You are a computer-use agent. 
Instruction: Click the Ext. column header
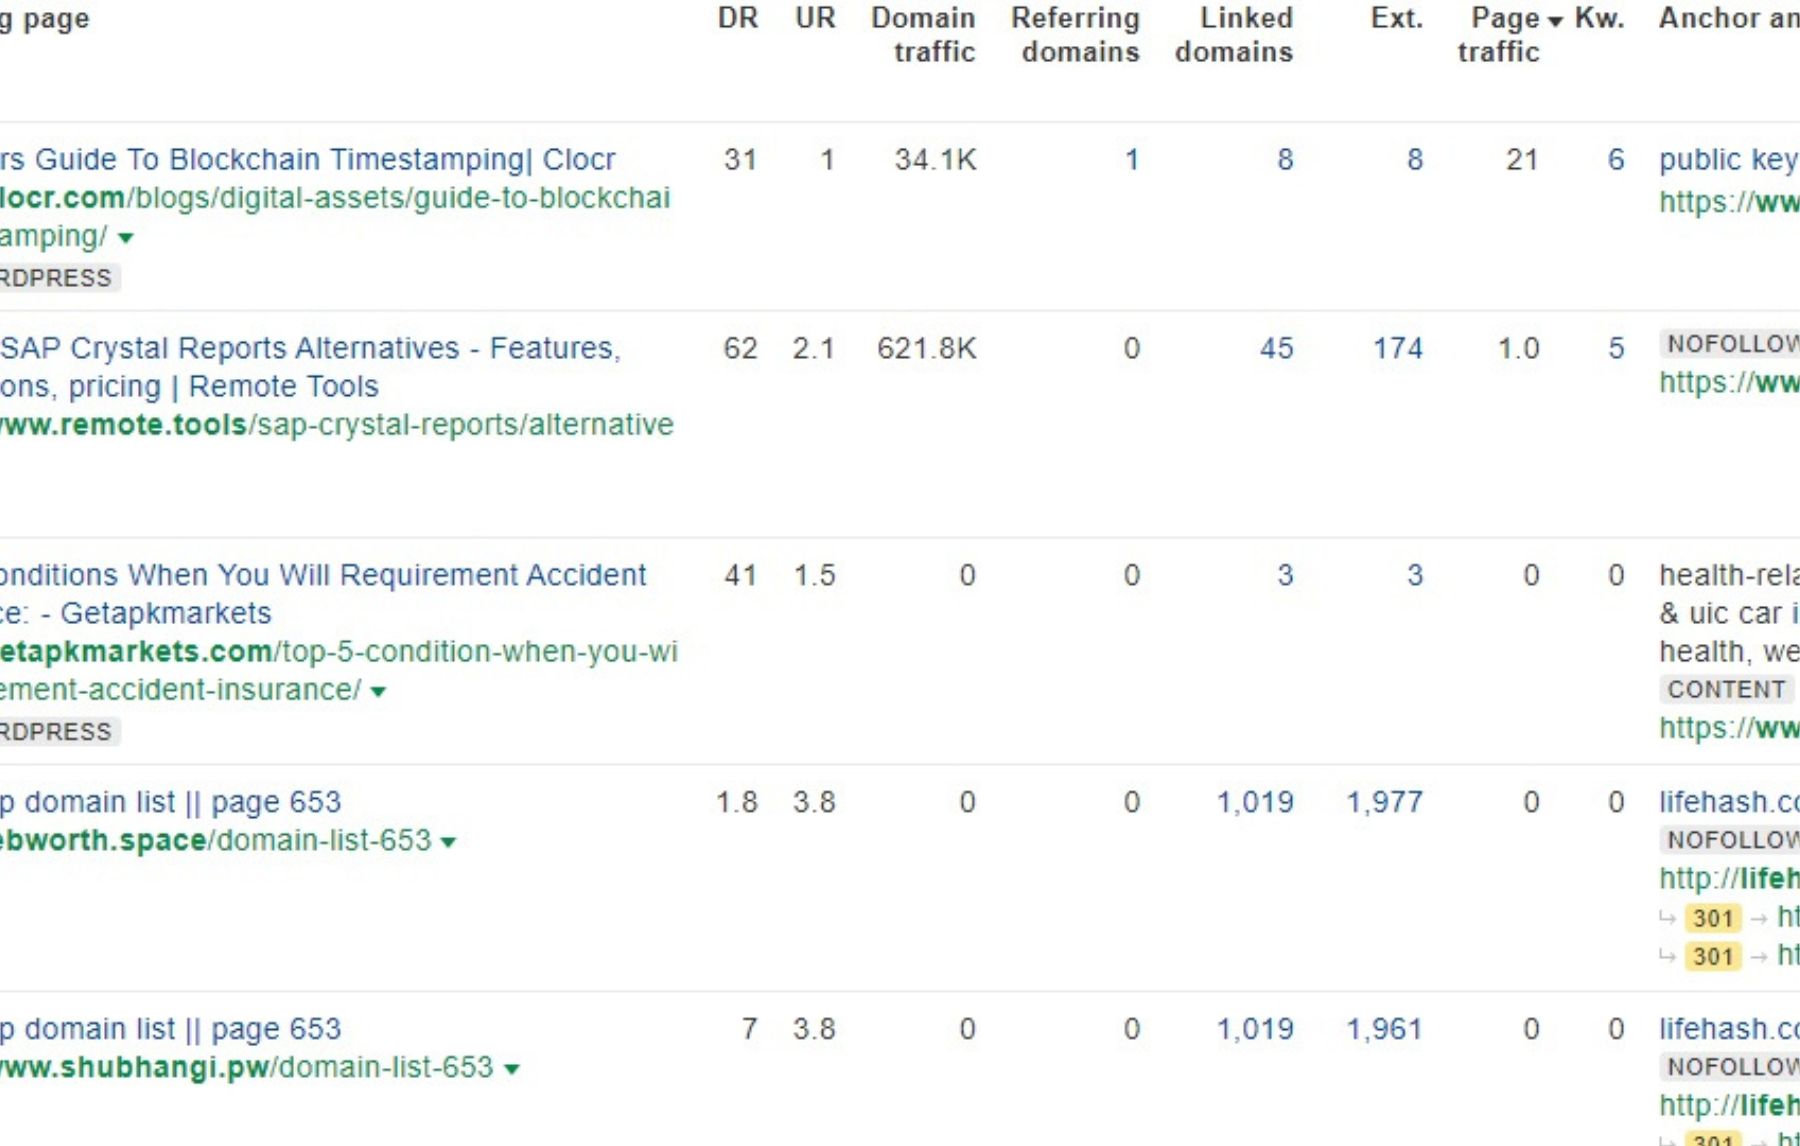click(x=1397, y=18)
